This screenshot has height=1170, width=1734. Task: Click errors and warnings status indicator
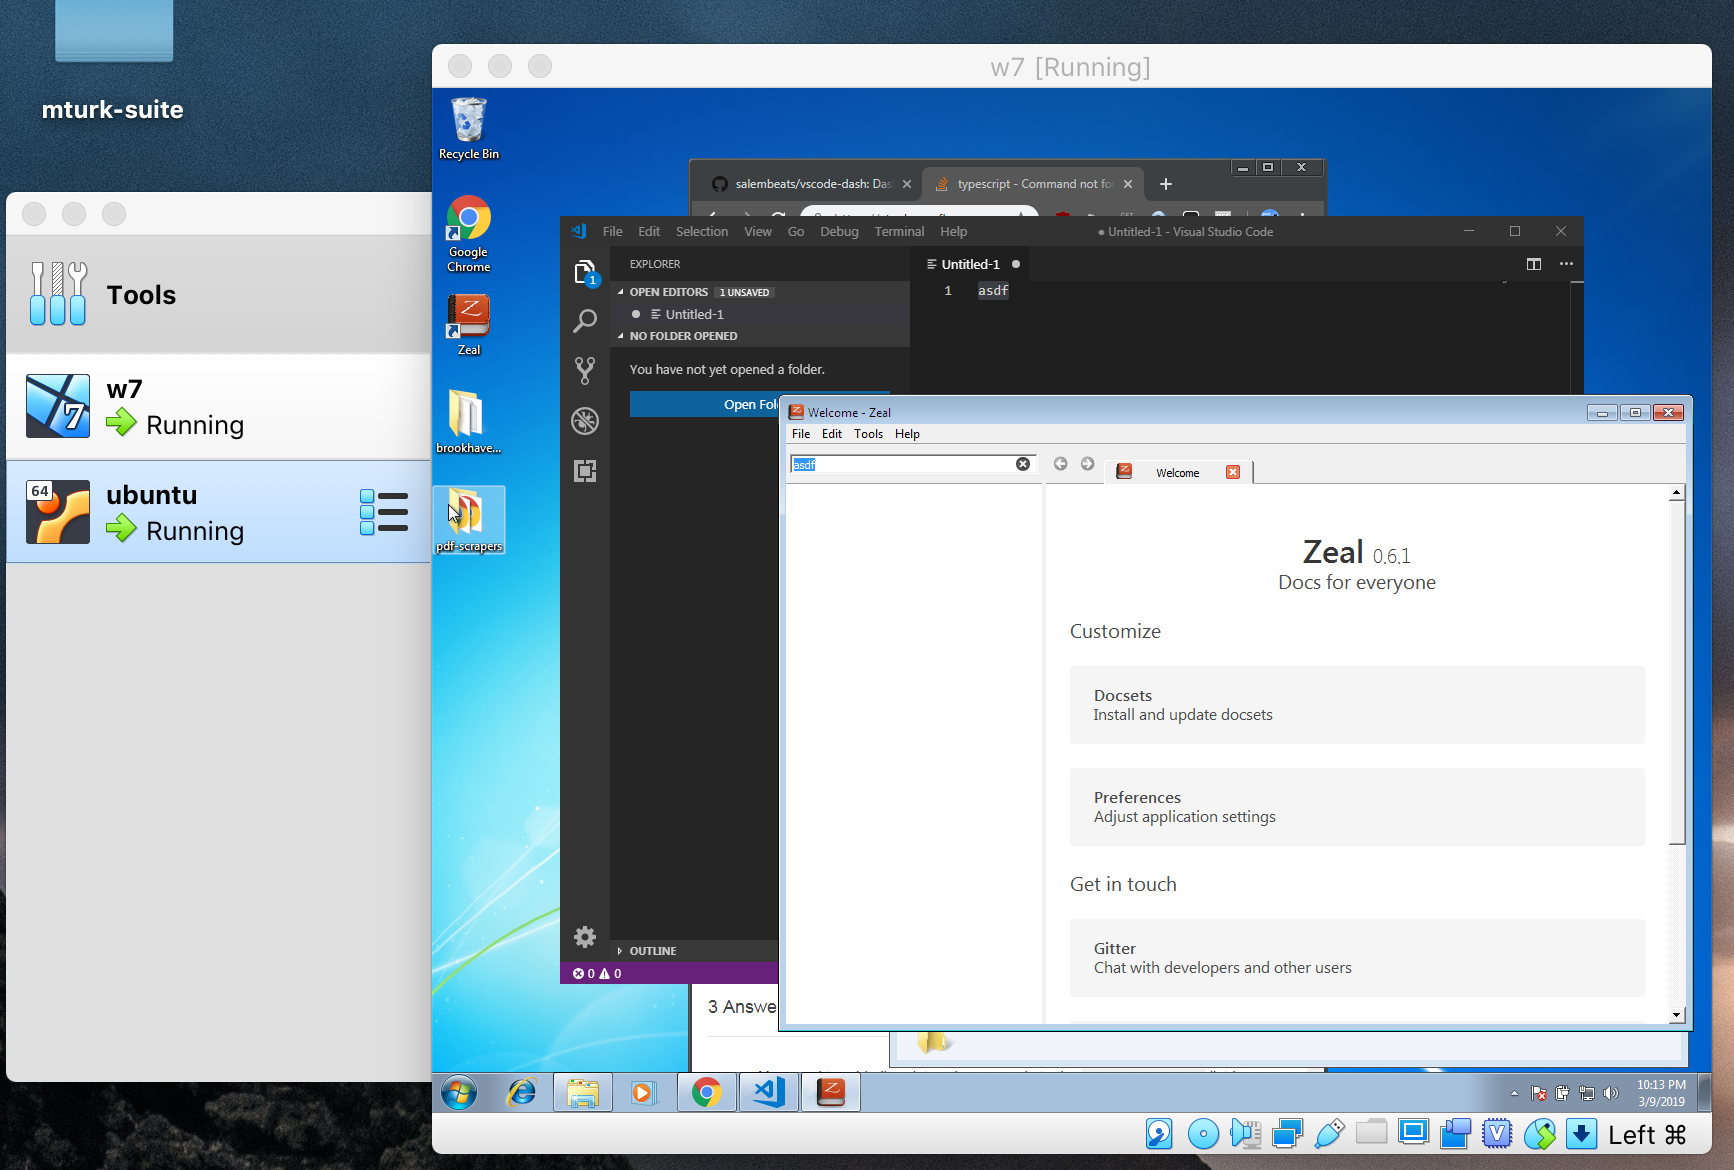[597, 973]
